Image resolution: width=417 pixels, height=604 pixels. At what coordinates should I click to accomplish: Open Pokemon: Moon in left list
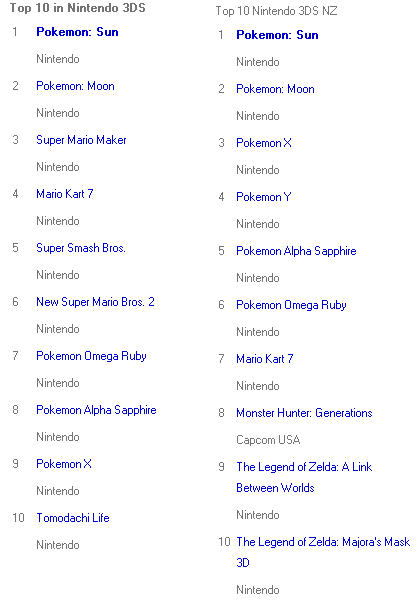click(75, 86)
